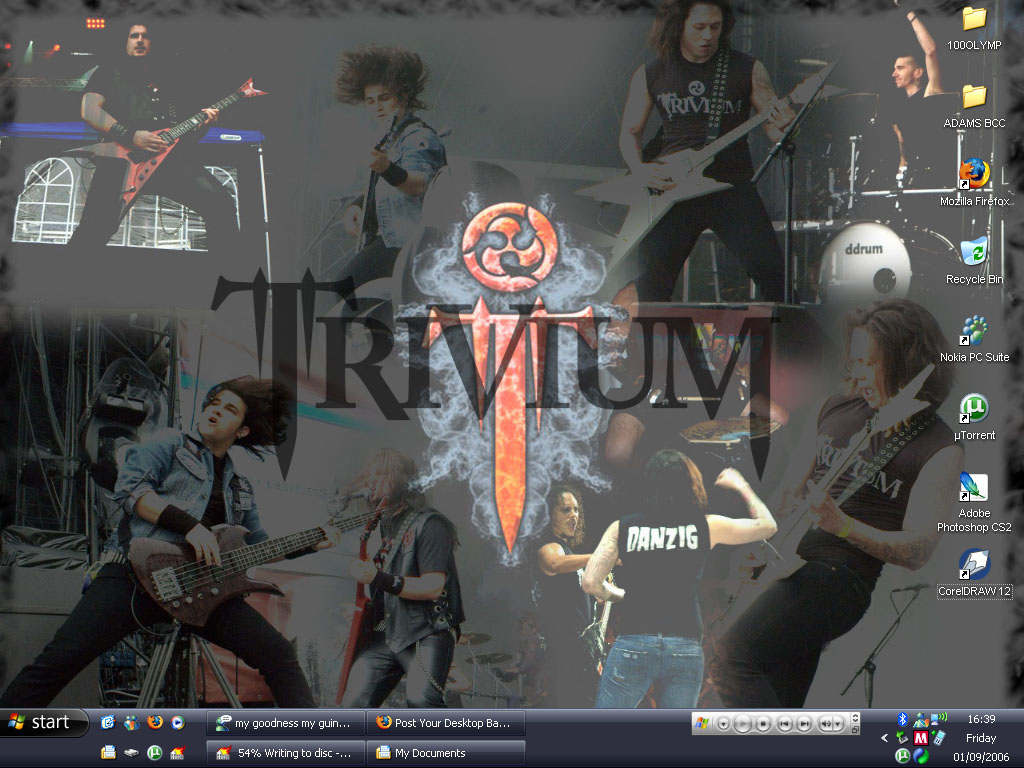Launch Windows Media Player from Quick Launch

click(178, 722)
